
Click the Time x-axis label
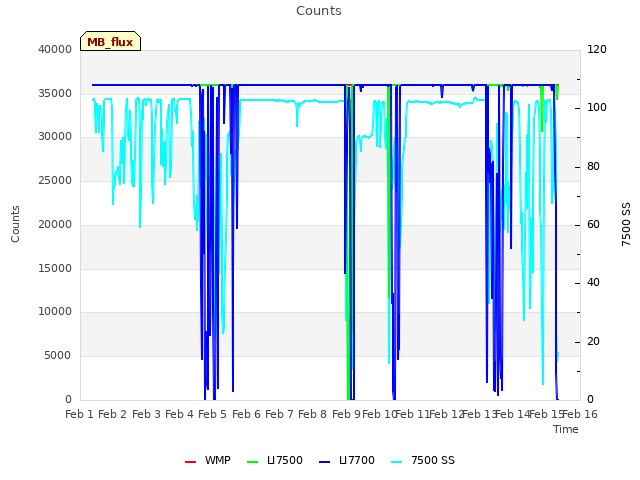tap(566, 429)
